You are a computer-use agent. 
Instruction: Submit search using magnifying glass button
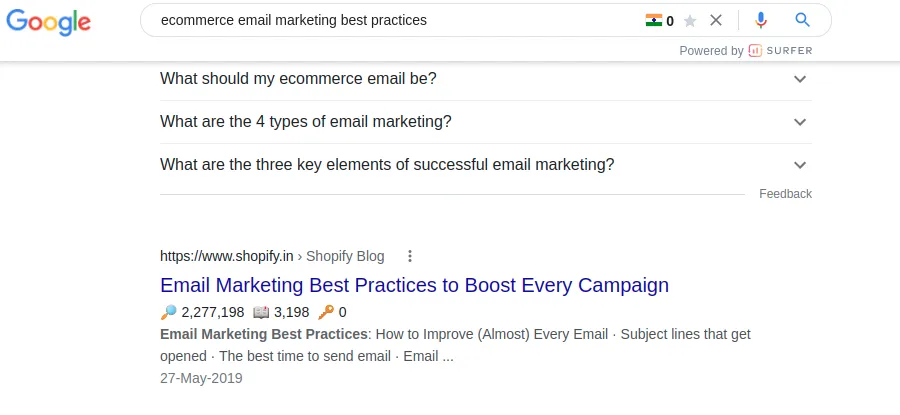tap(802, 20)
